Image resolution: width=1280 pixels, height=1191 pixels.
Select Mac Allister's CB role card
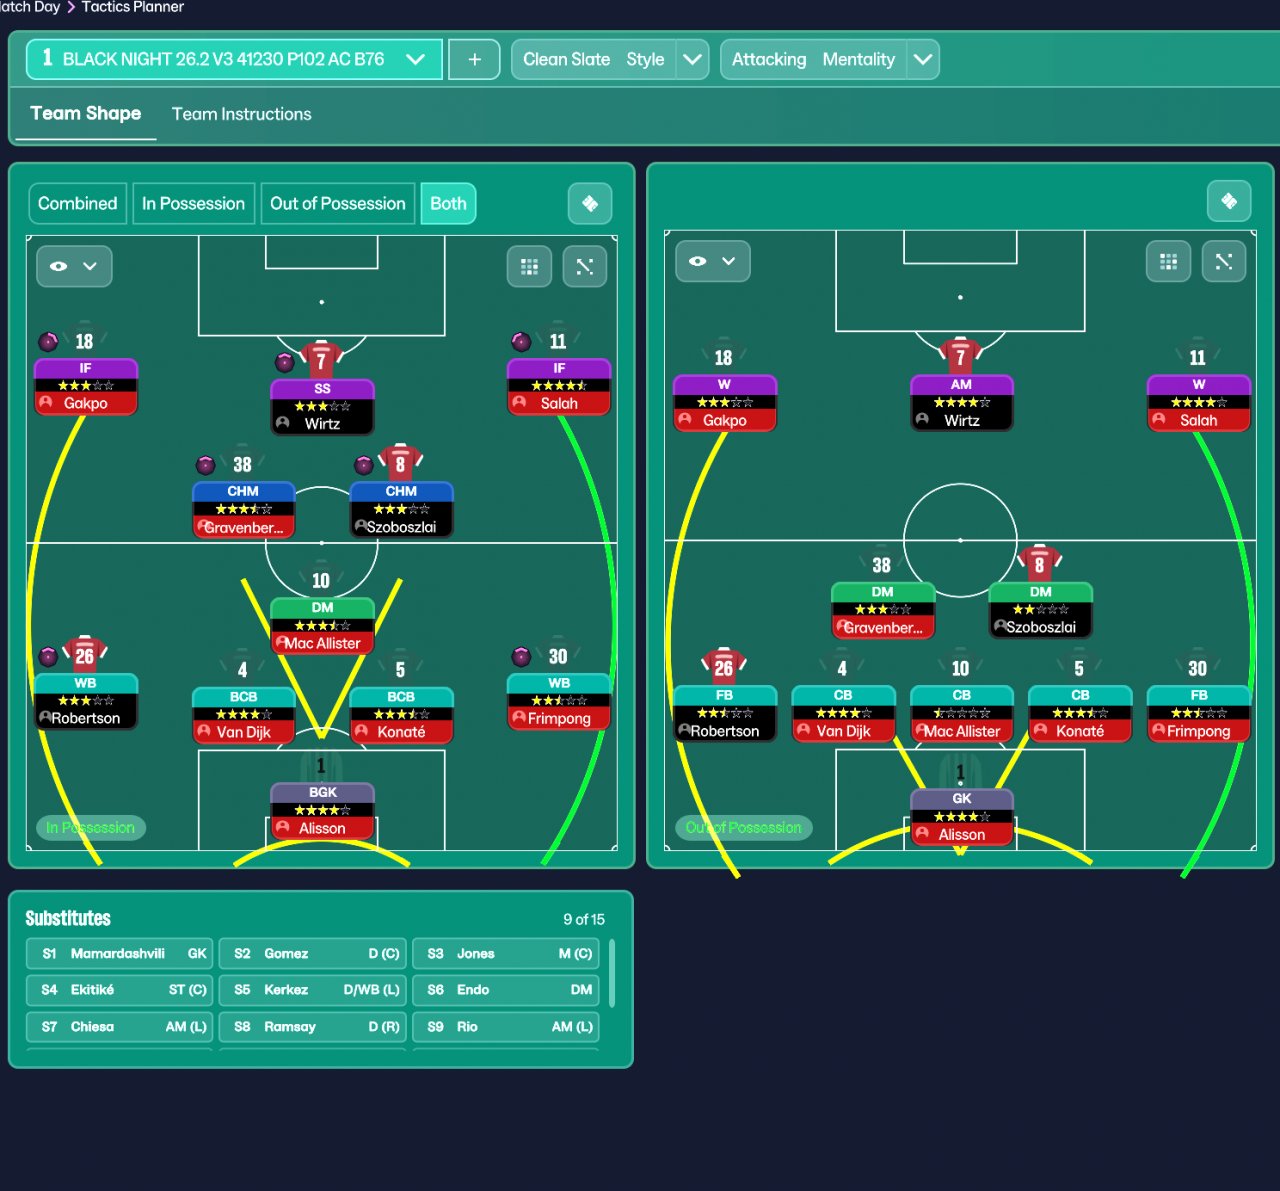[961, 713]
